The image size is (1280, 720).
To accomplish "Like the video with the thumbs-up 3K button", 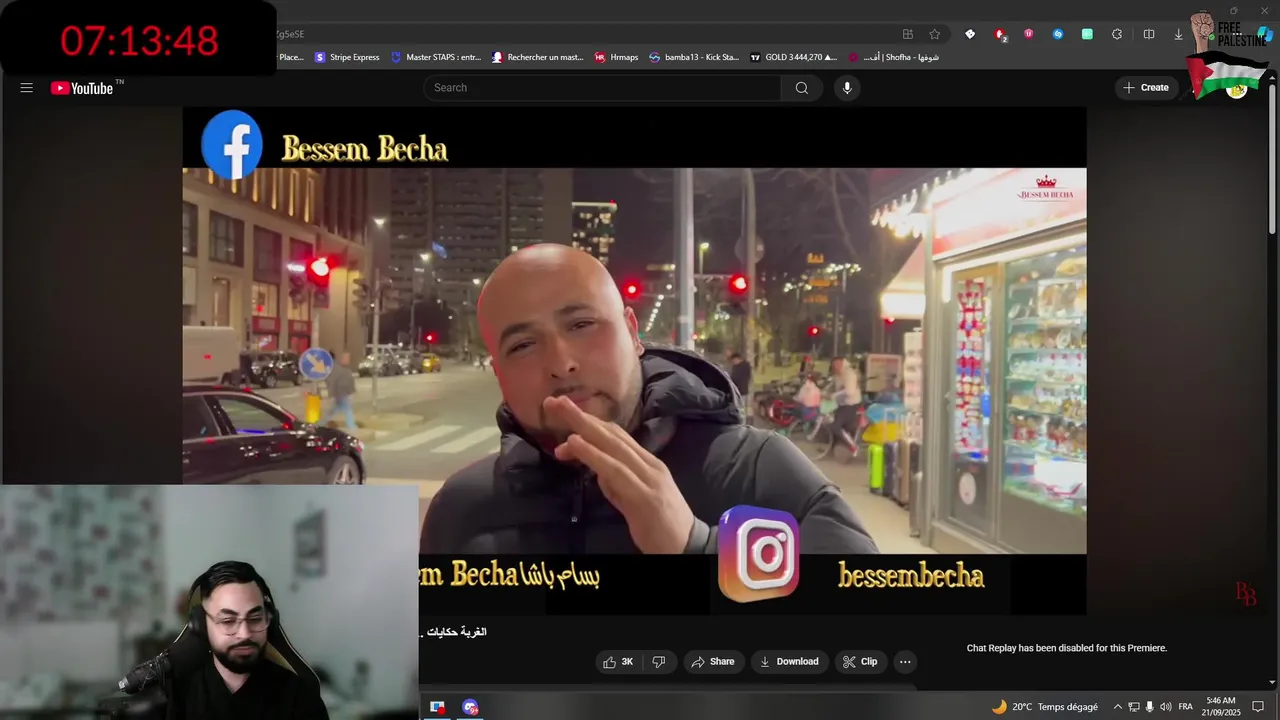I will click(618, 662).
